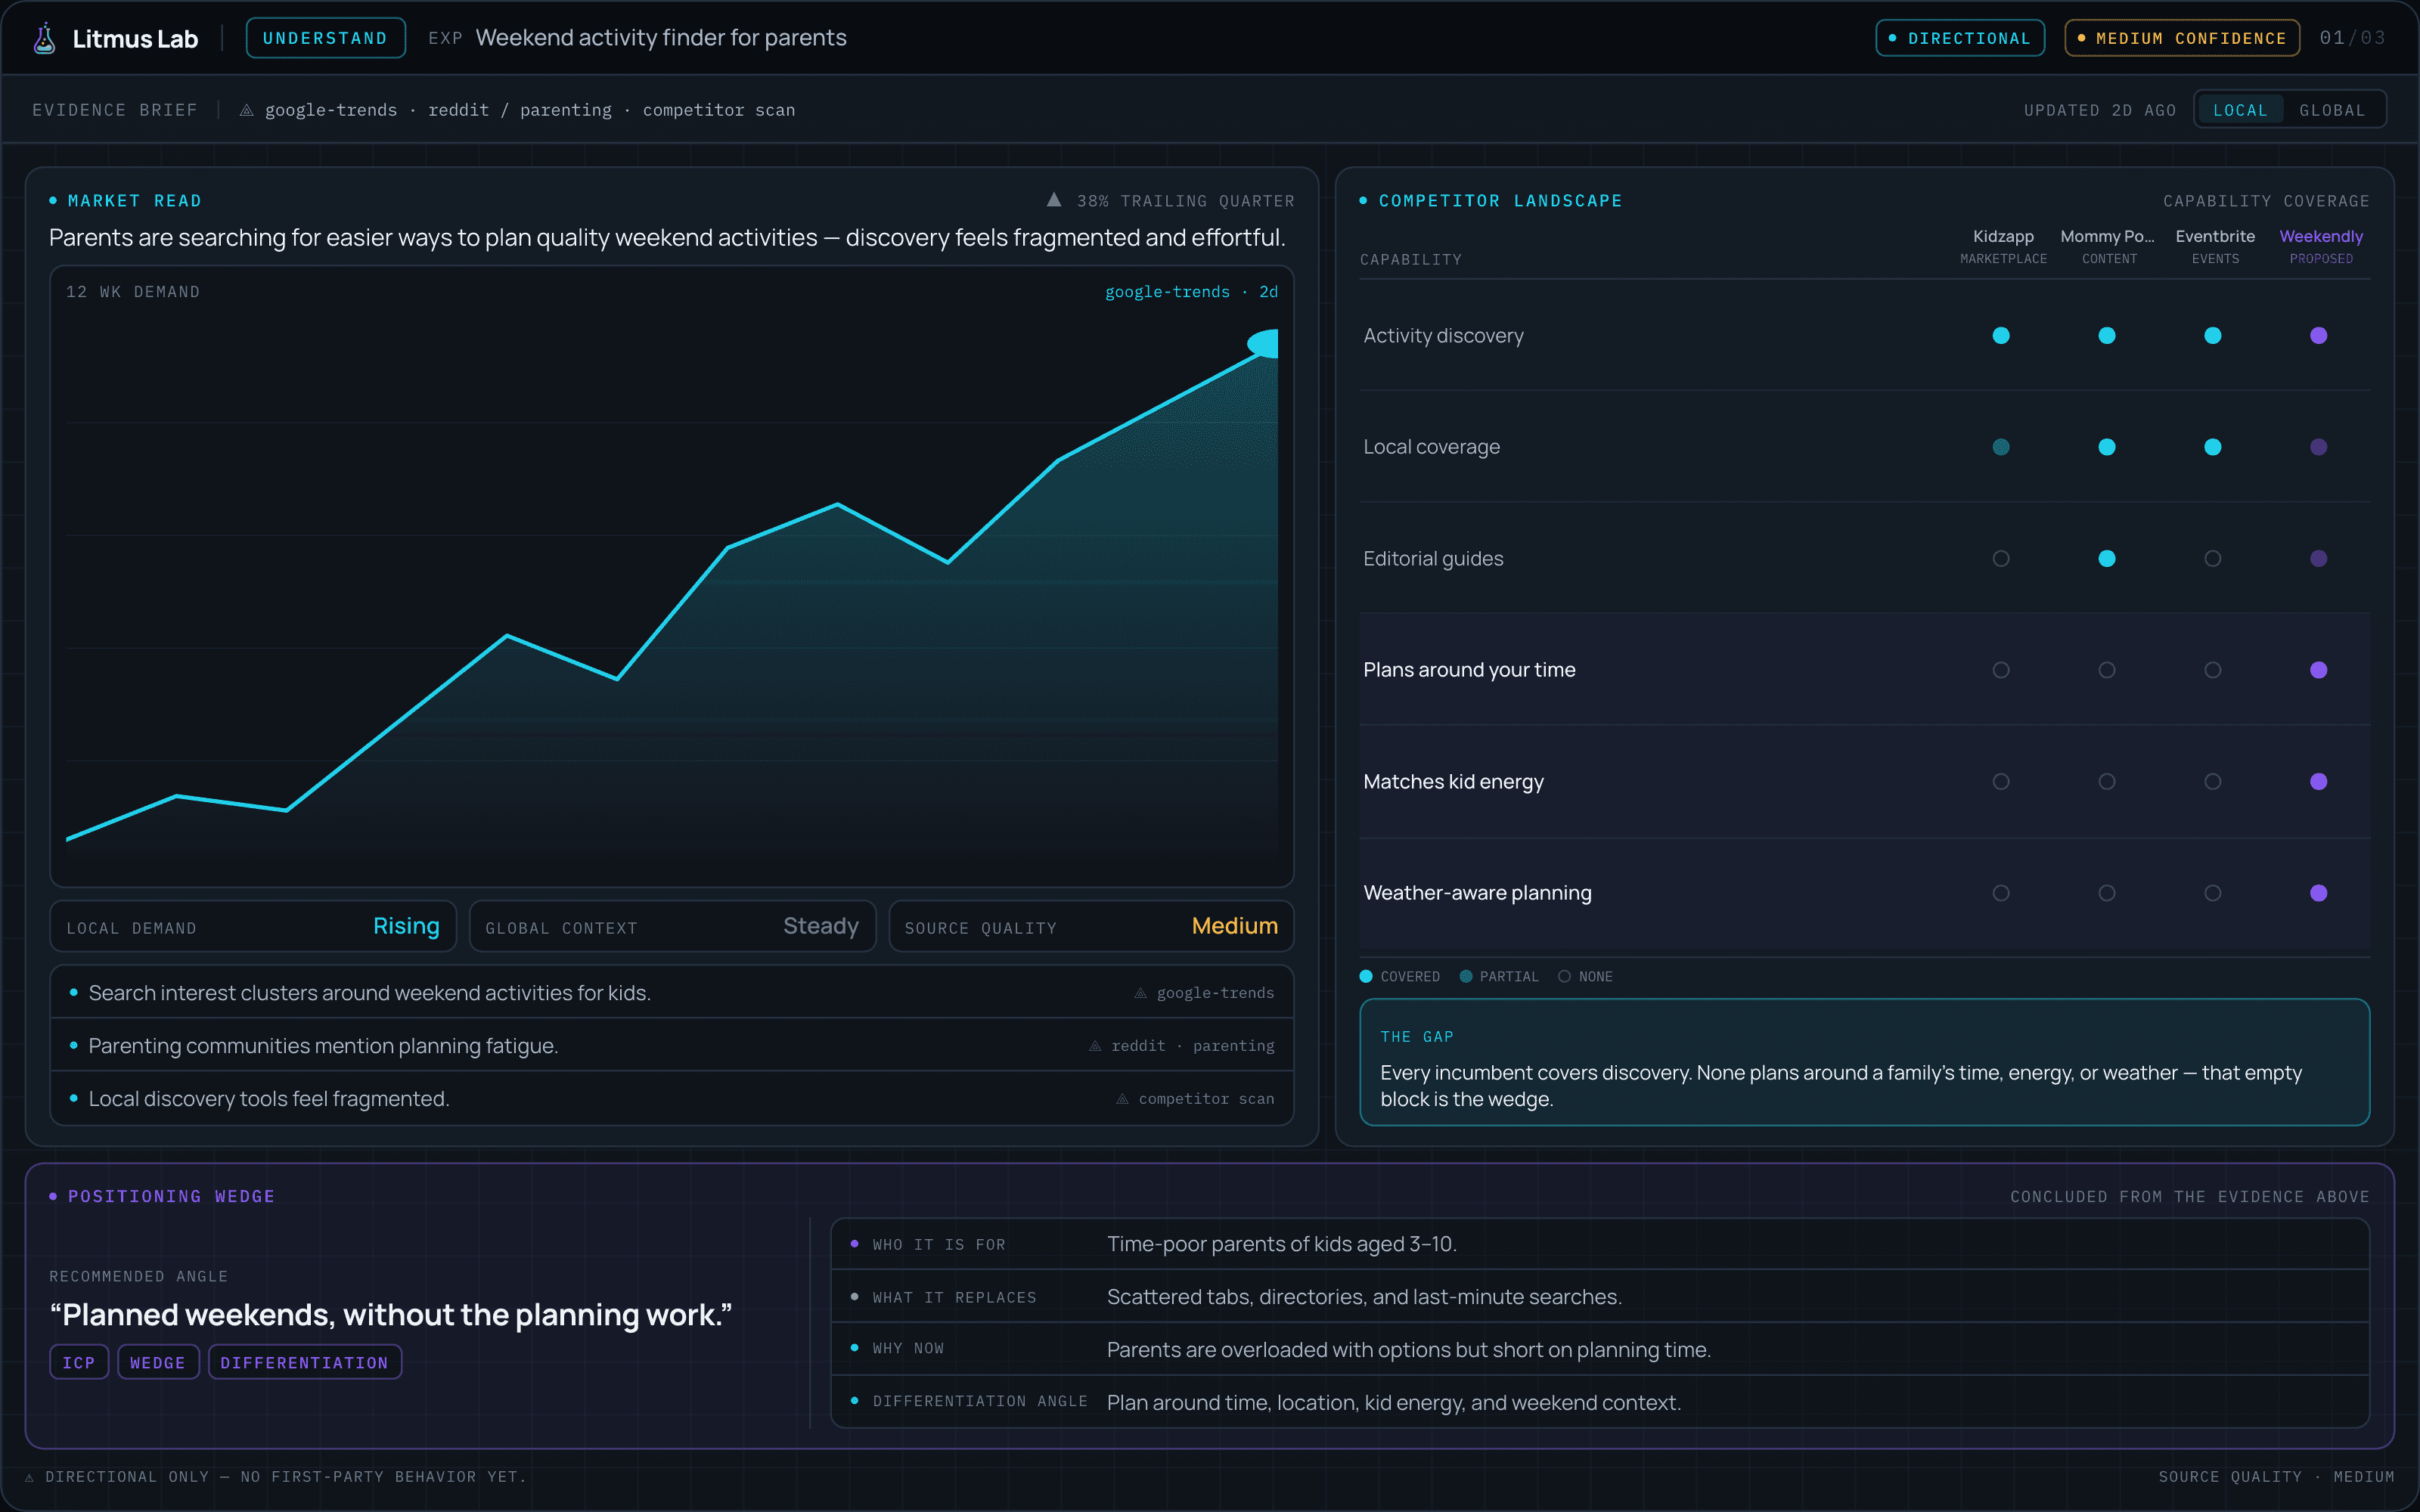This screenshot has height=1512, width=2420.
Task: Click the DIRECTIONAL status badge
Action: coord(1960,38)
